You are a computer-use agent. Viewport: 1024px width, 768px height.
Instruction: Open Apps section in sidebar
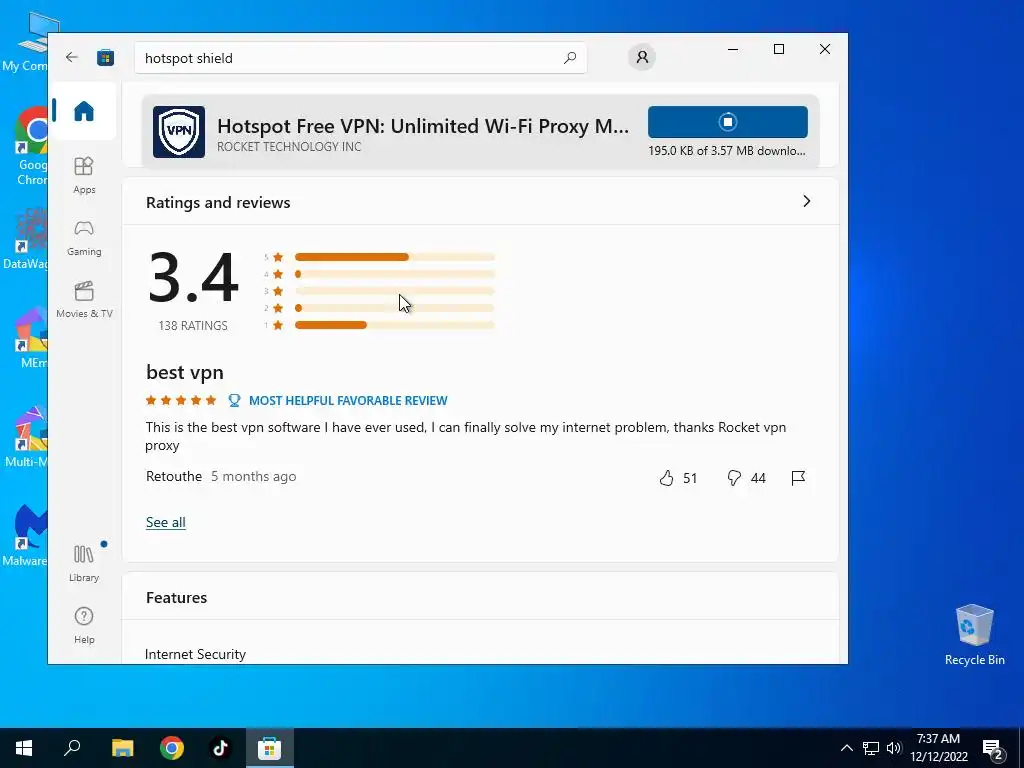pyautogui.click(x=84, y=175)
